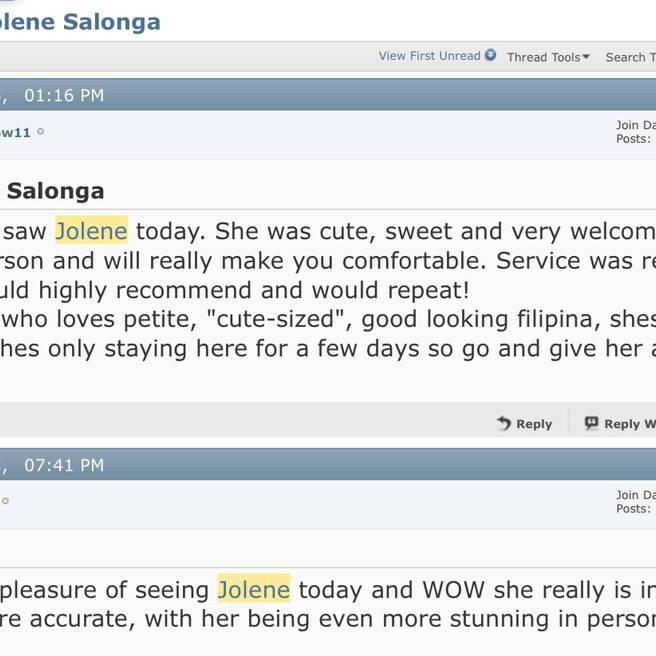Click the Reply arrow icon in first post

coord(504,424)
